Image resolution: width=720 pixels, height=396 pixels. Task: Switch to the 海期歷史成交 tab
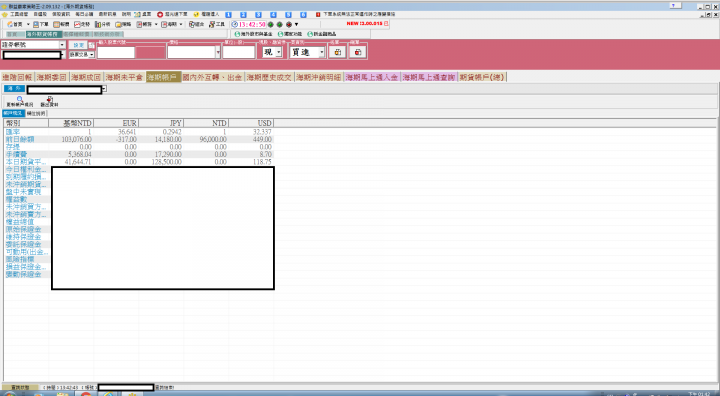(269, 77)
